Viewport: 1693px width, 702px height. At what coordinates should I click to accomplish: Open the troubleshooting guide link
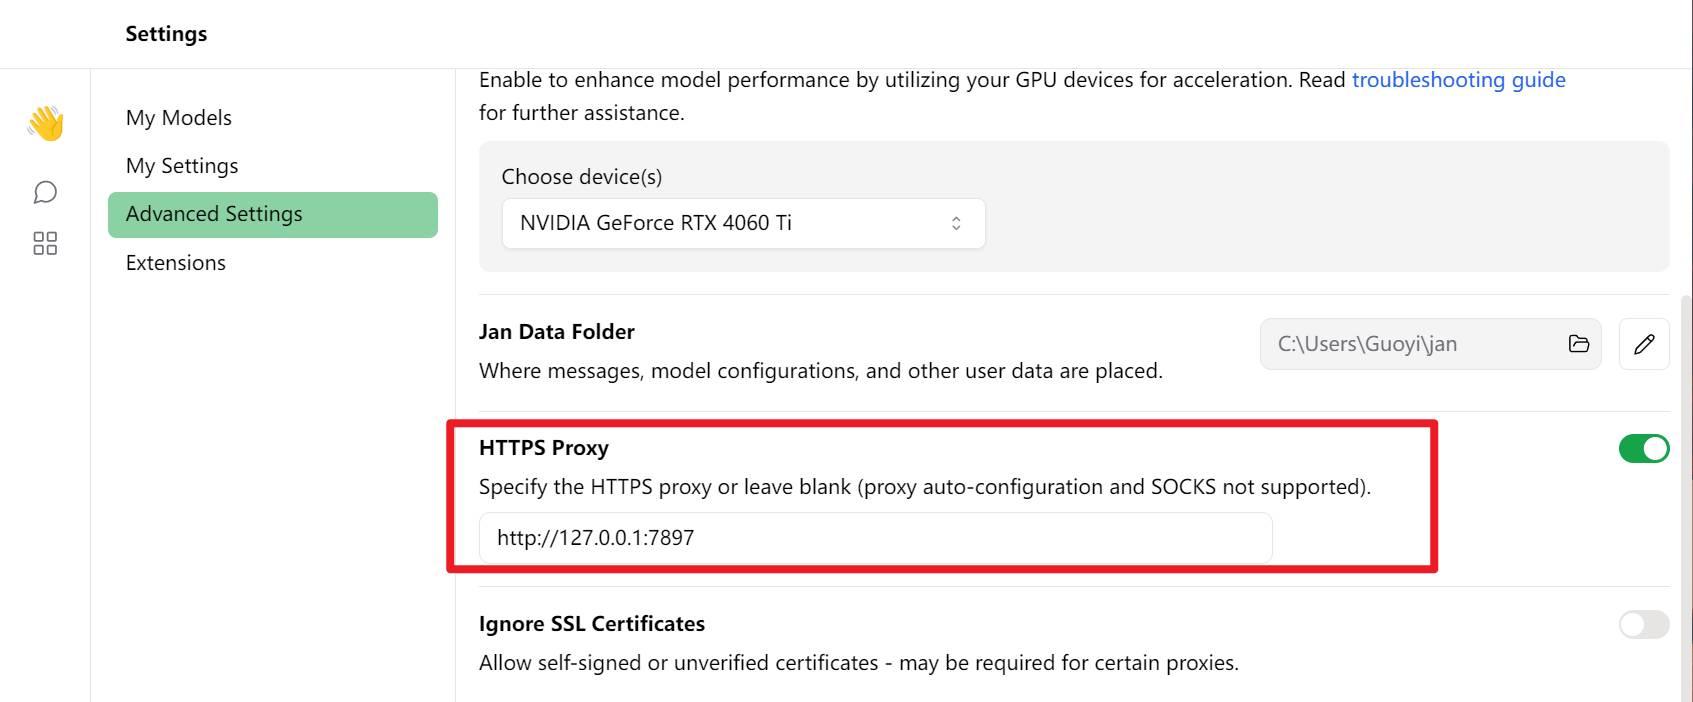pos(1458,80)
